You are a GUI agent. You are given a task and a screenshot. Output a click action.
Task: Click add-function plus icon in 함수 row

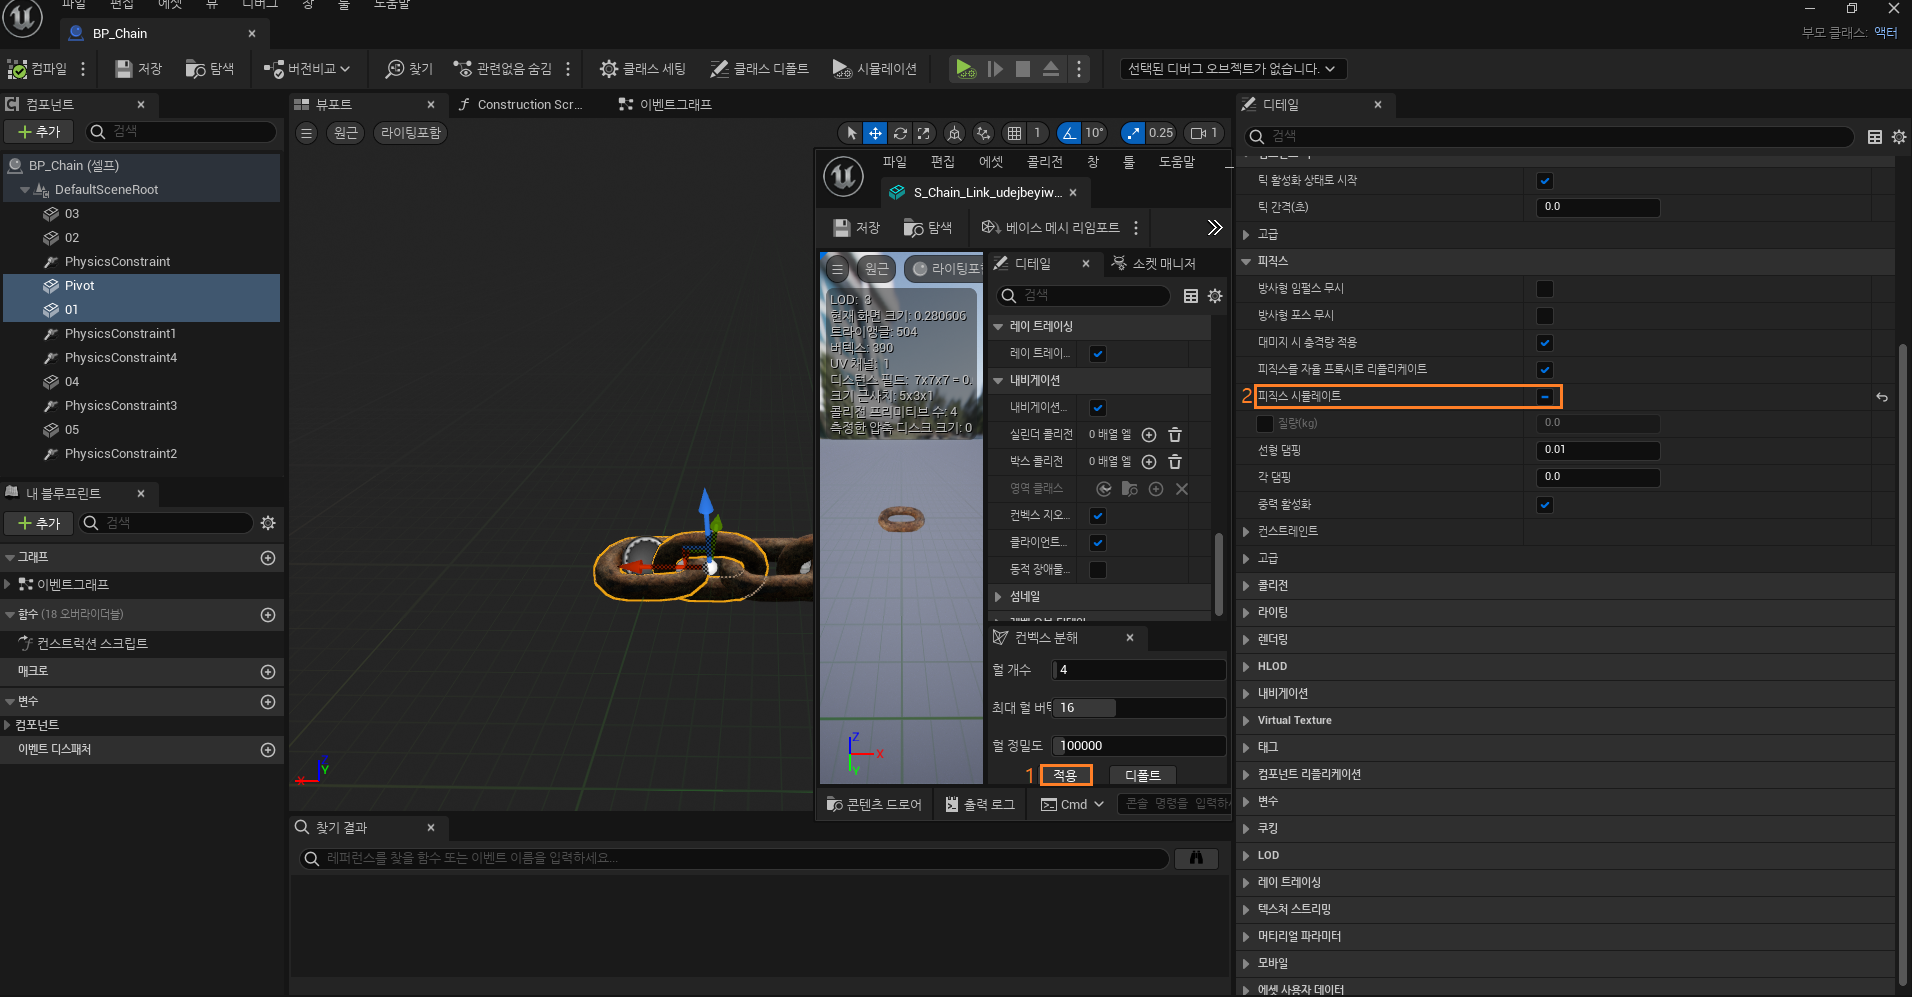click(268, 615)
